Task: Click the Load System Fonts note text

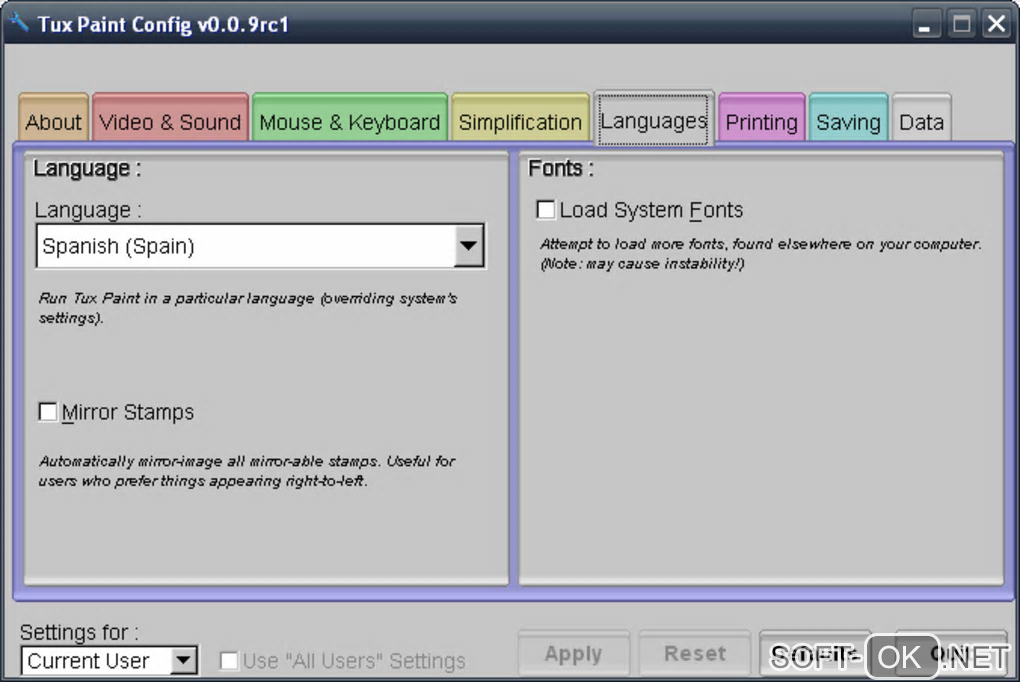Action: (x=760, y=254)
